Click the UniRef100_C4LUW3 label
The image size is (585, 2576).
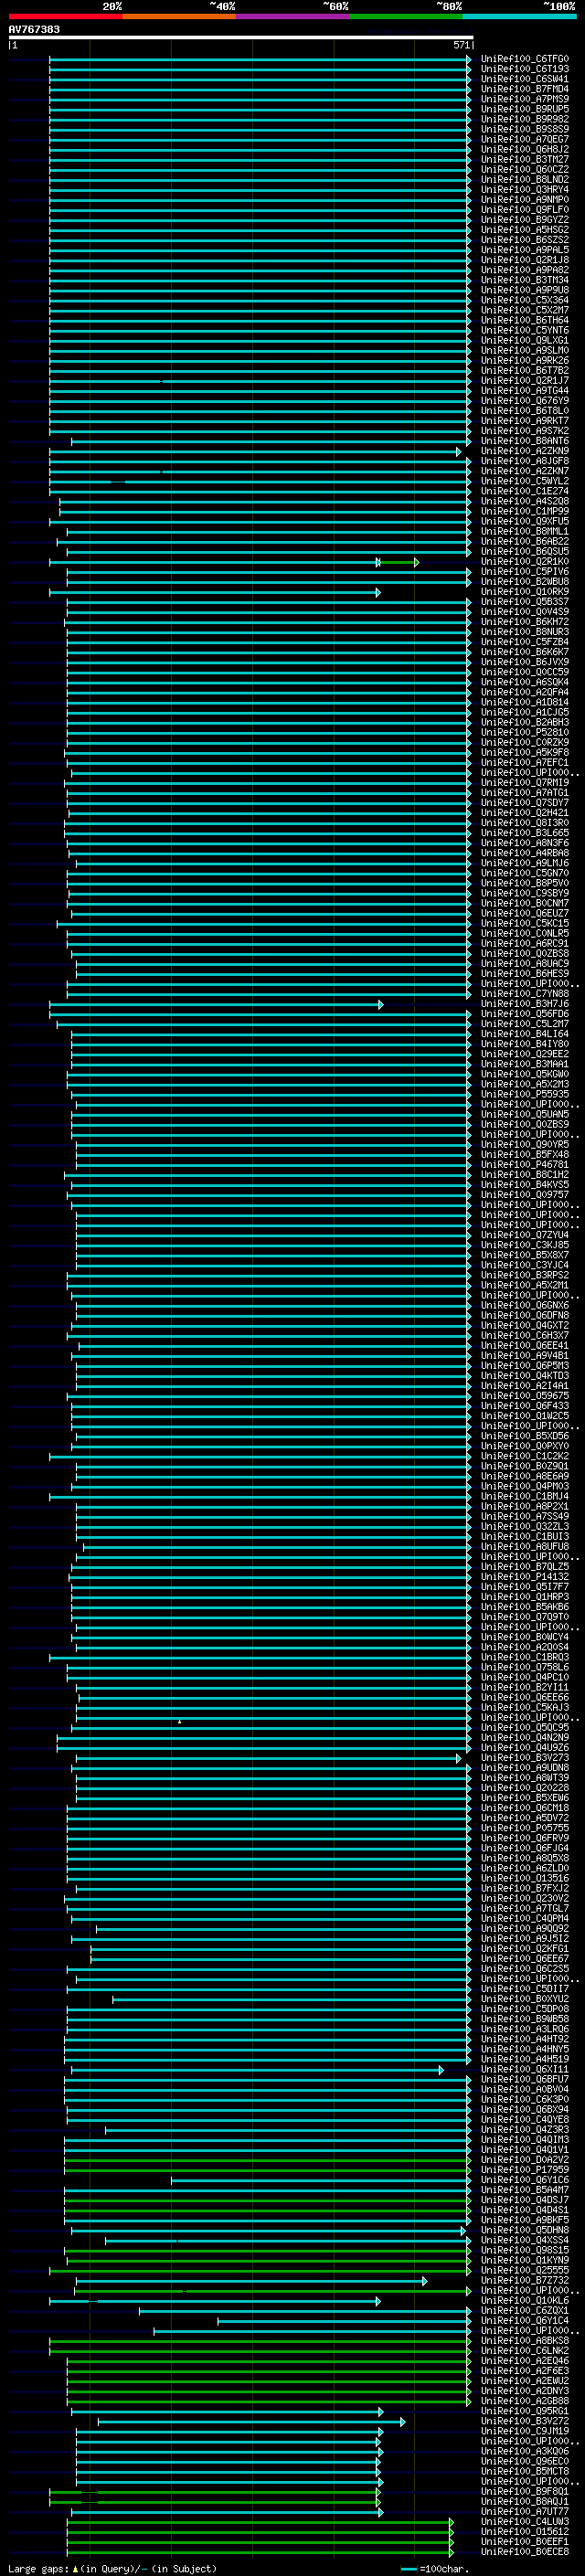525,2521
